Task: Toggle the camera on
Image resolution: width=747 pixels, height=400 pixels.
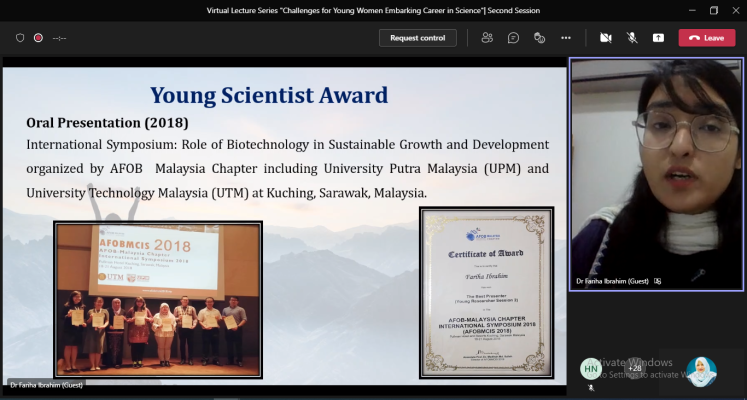Action: pos(605,38)
